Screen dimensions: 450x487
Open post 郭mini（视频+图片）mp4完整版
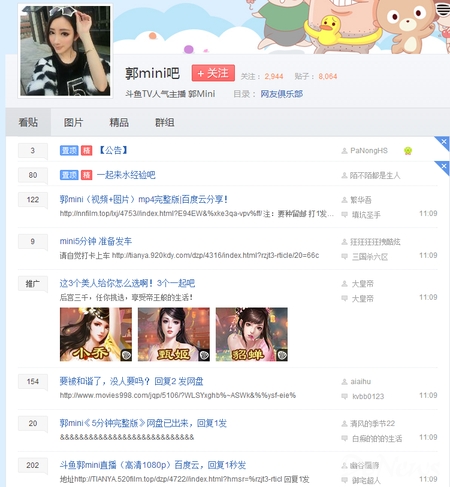144,199
